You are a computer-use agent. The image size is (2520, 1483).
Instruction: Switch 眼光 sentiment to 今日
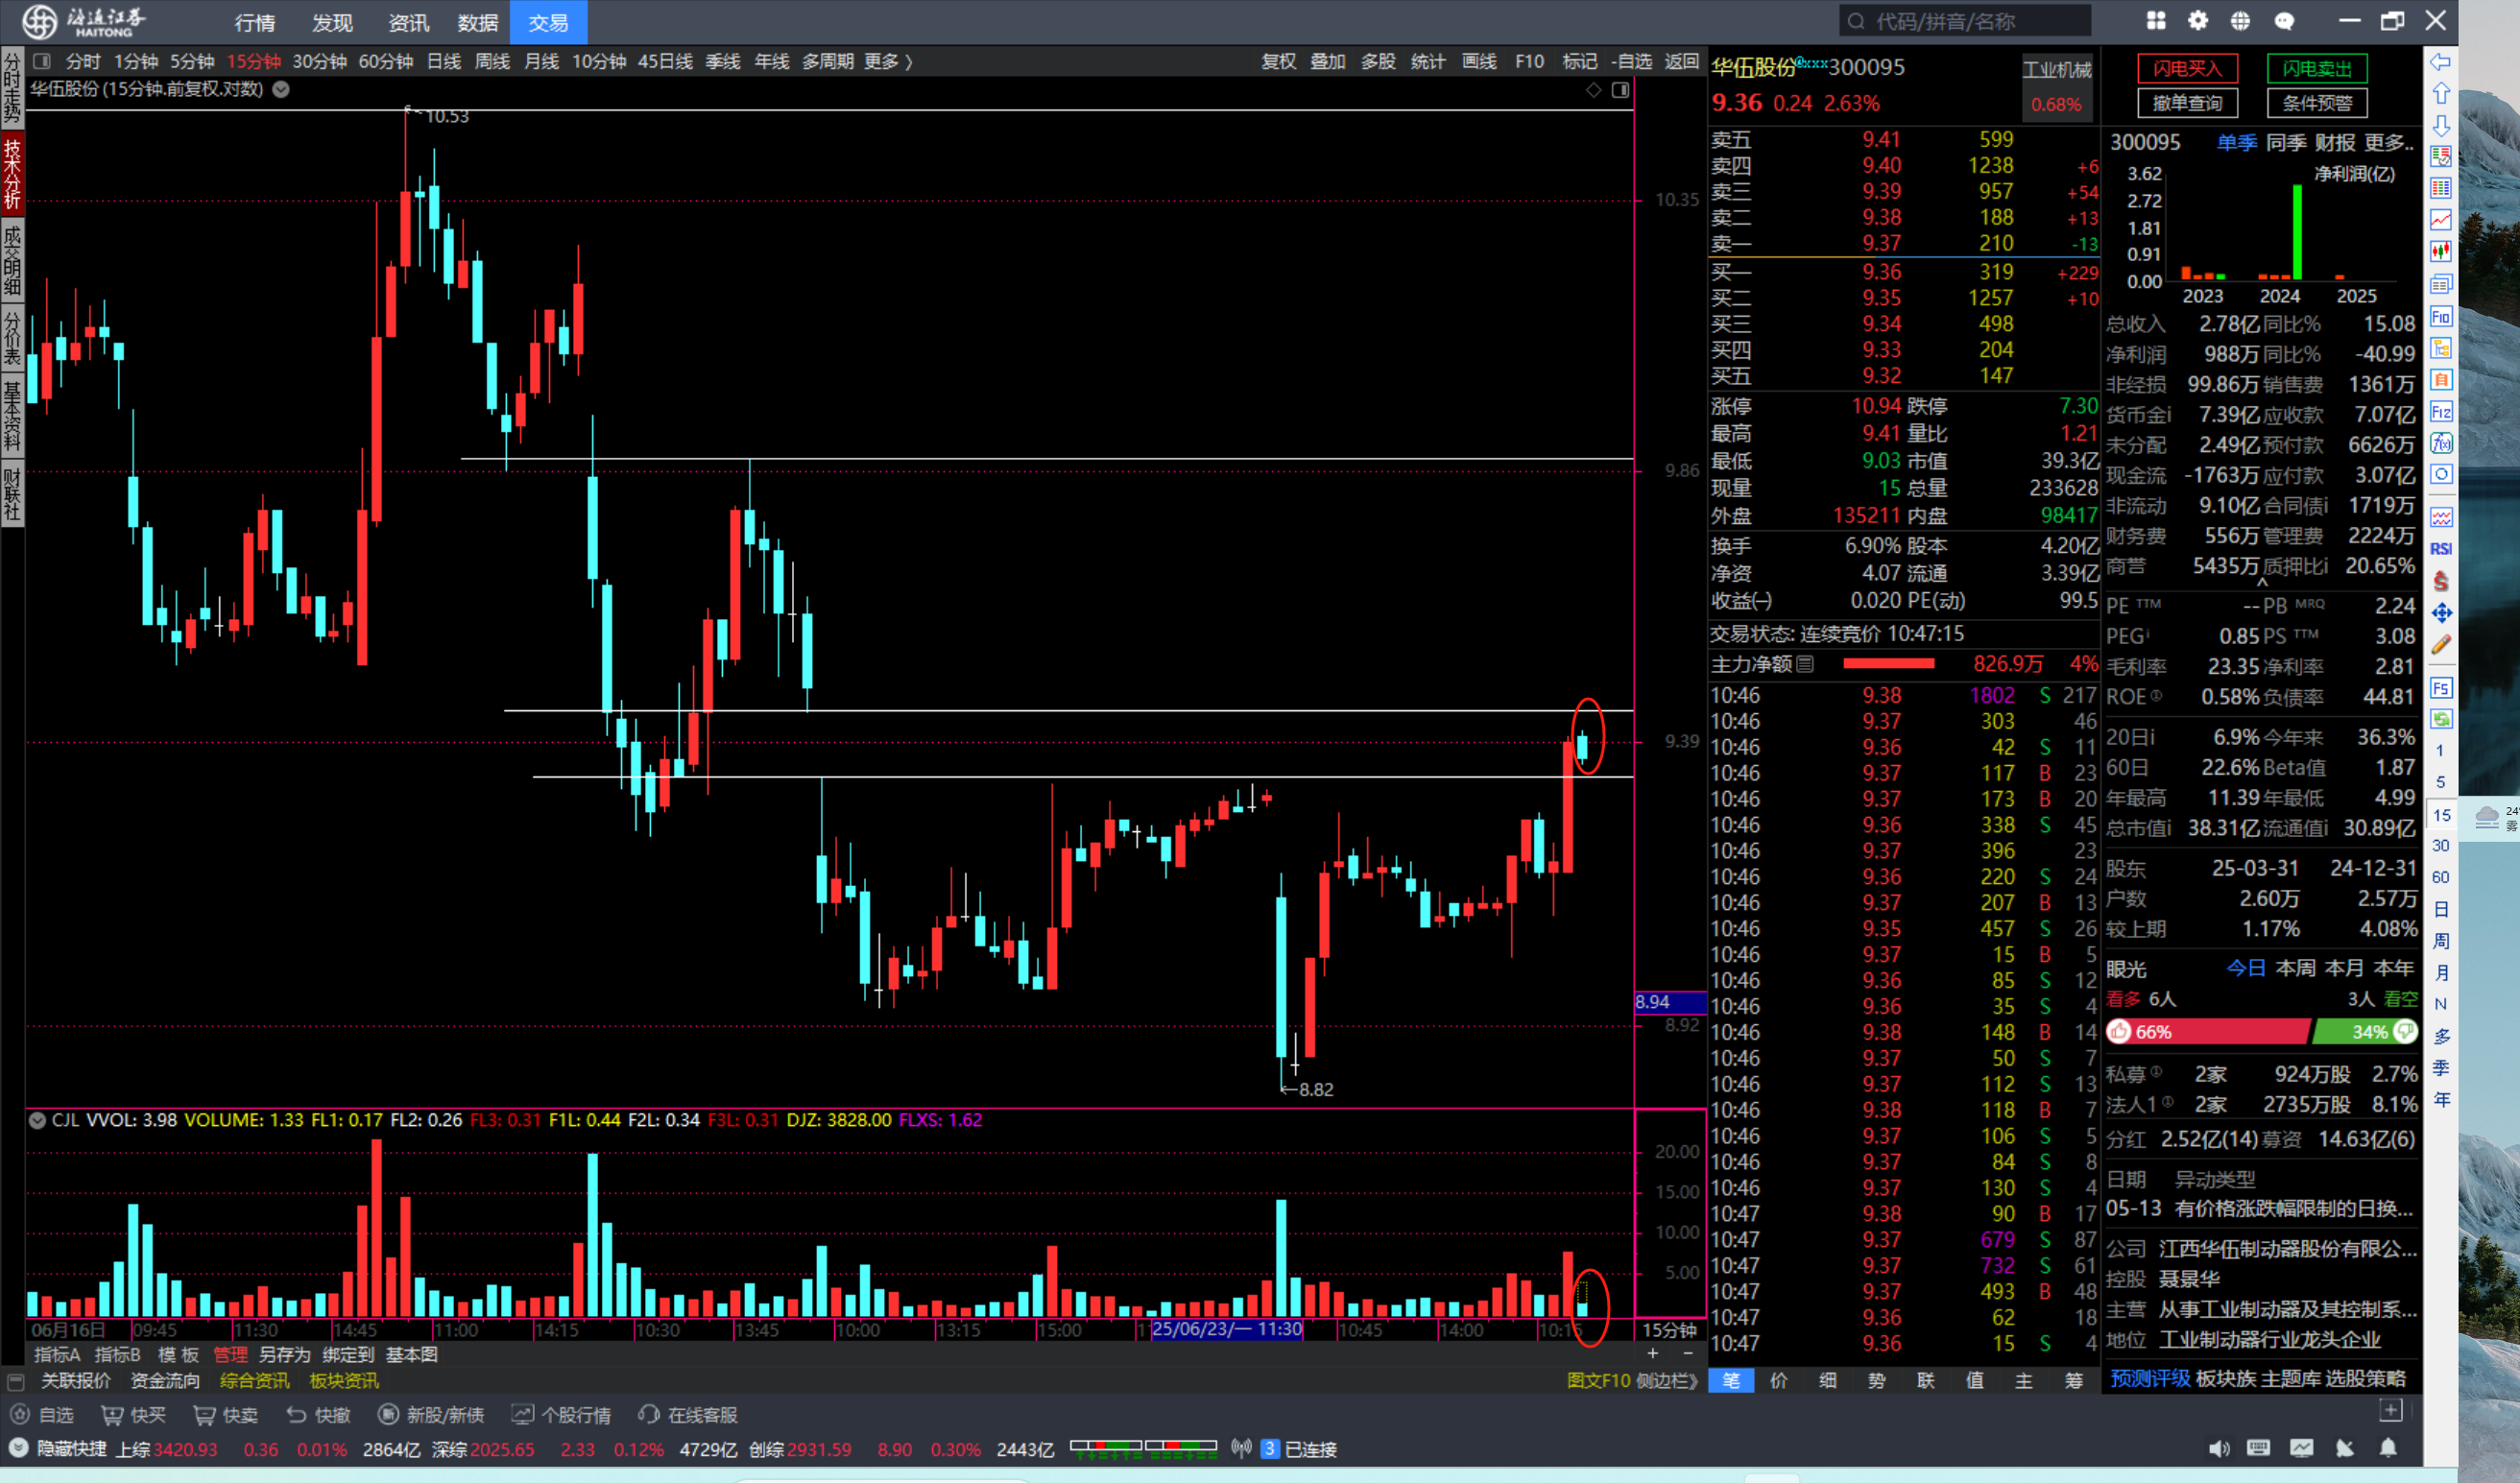(x=2246, y=968)
